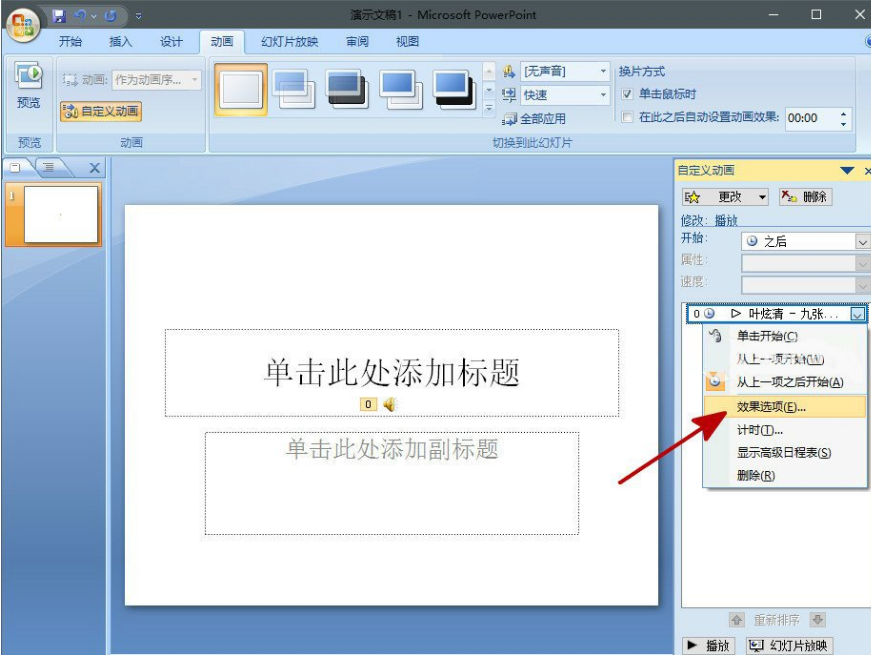Switch to the 设计 ribbon tab

point(171,42)
